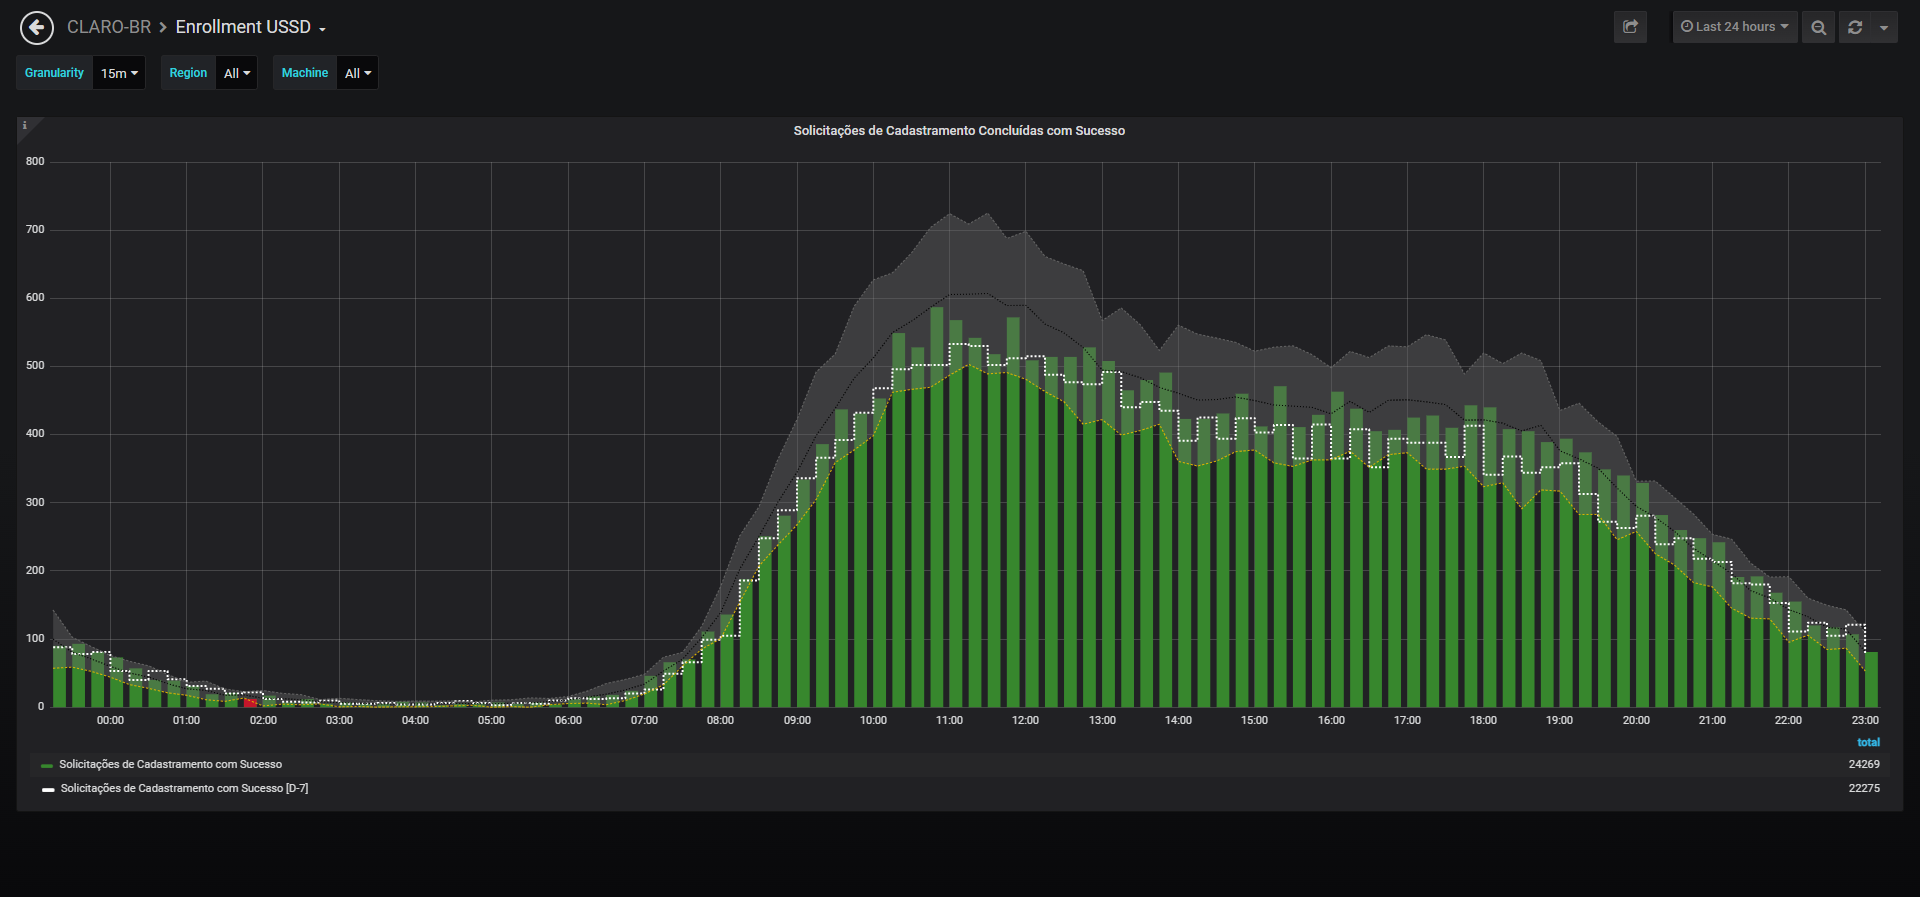This screenshot has height=897, width=1920.
Task: Click the Machine variable label
Action: [x=305, y=73]
